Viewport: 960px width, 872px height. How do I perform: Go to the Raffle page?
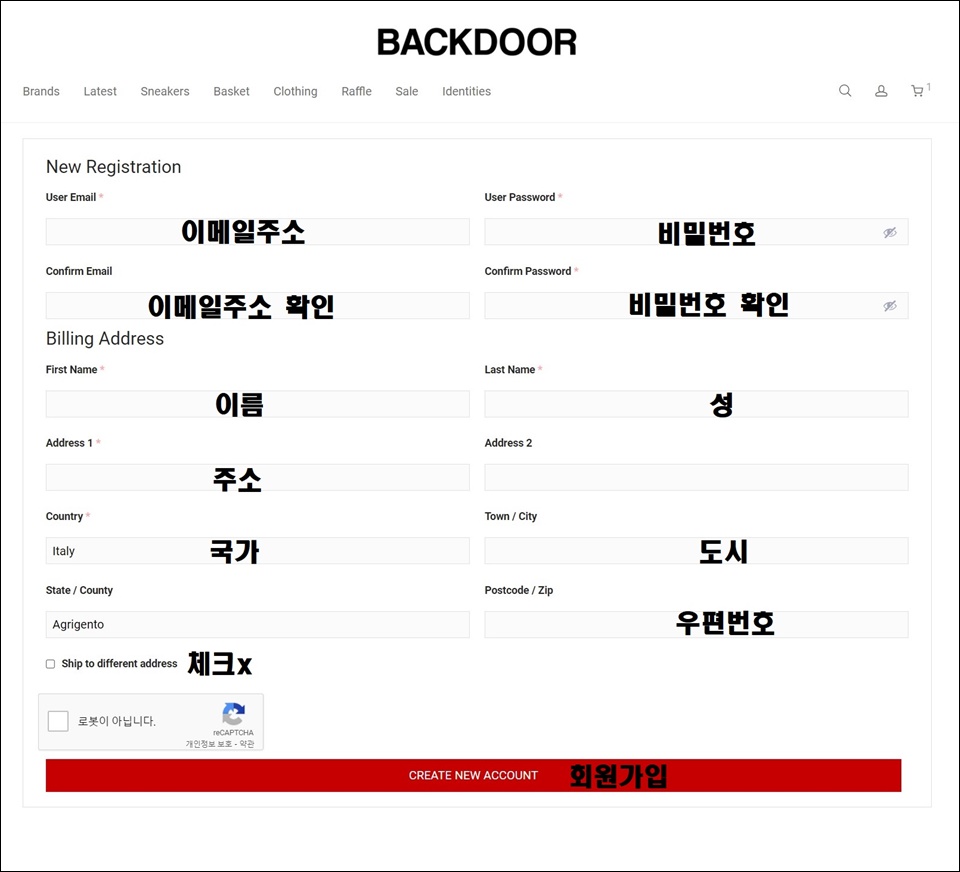pyautogui.click(x=356, y=91)
